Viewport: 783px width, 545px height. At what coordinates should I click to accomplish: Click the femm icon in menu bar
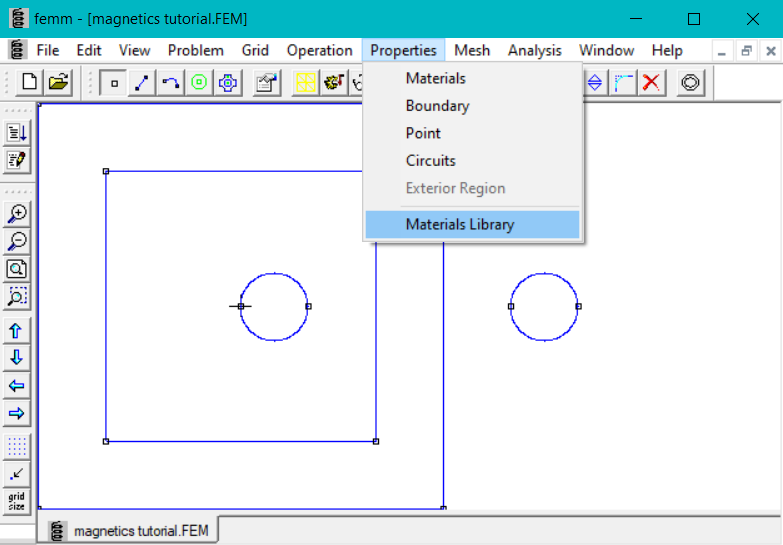pyautogui.click(x=18, y=50)
